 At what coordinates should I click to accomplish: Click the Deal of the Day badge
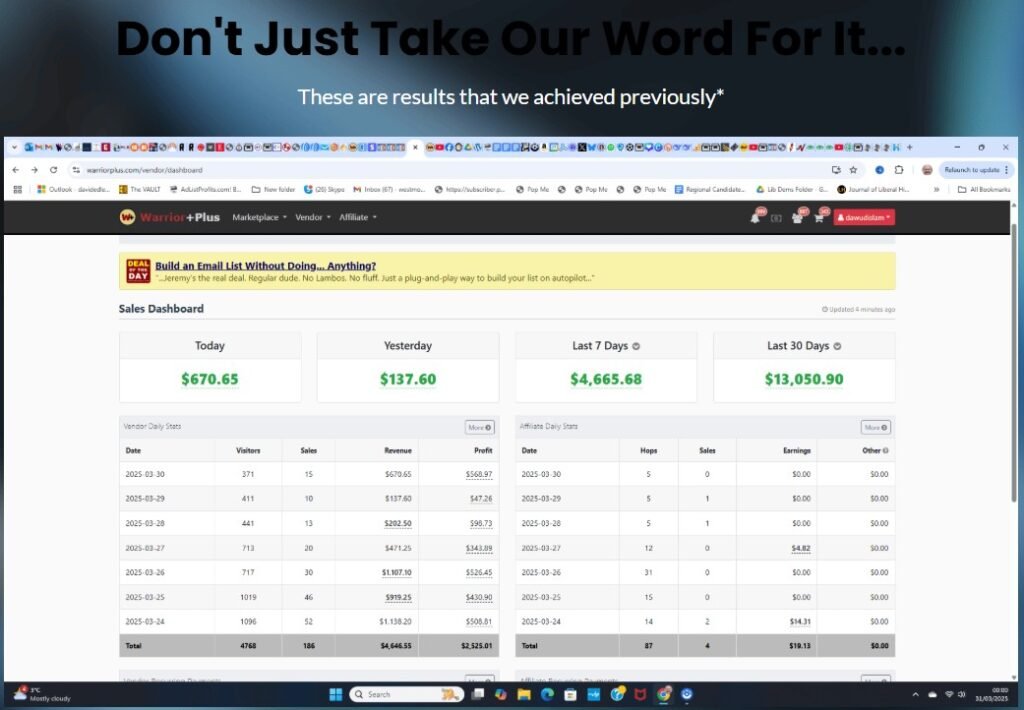138,271
